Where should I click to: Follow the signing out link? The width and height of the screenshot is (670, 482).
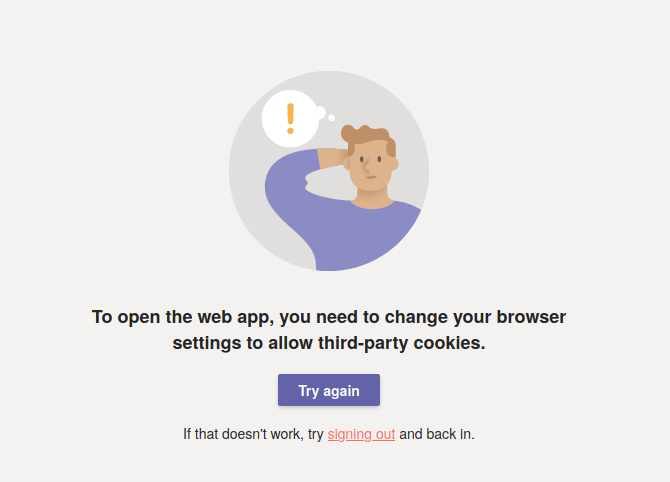(x=361, y=434)
